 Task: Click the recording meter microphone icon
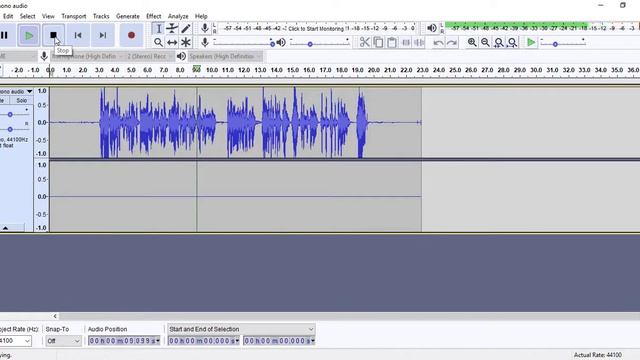coord(204,28)
